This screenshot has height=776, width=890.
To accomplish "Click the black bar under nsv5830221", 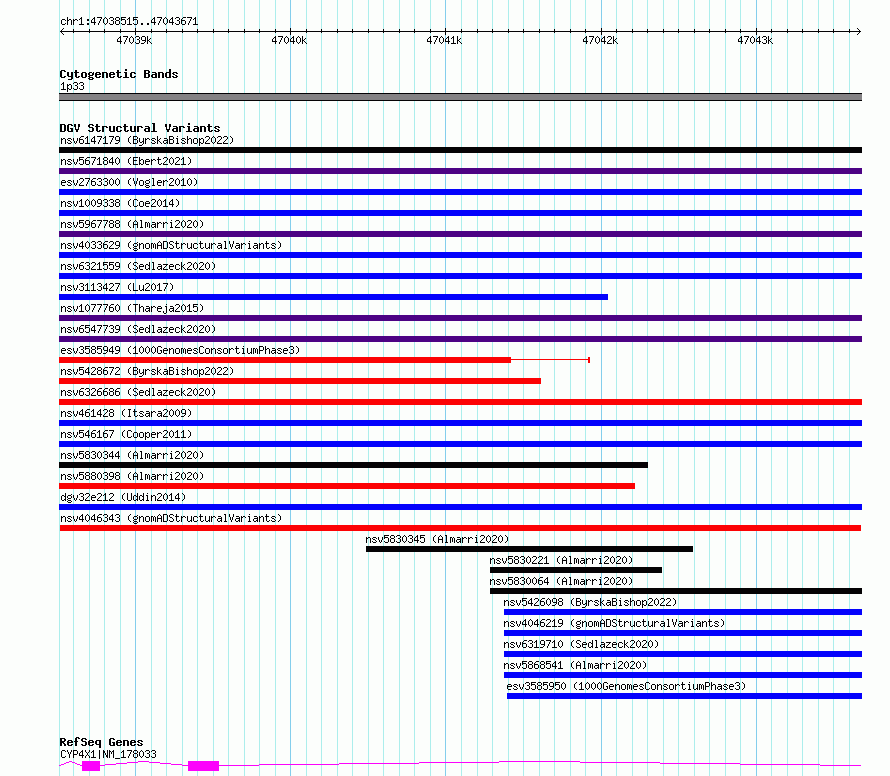I will click(x=576, y=570).
